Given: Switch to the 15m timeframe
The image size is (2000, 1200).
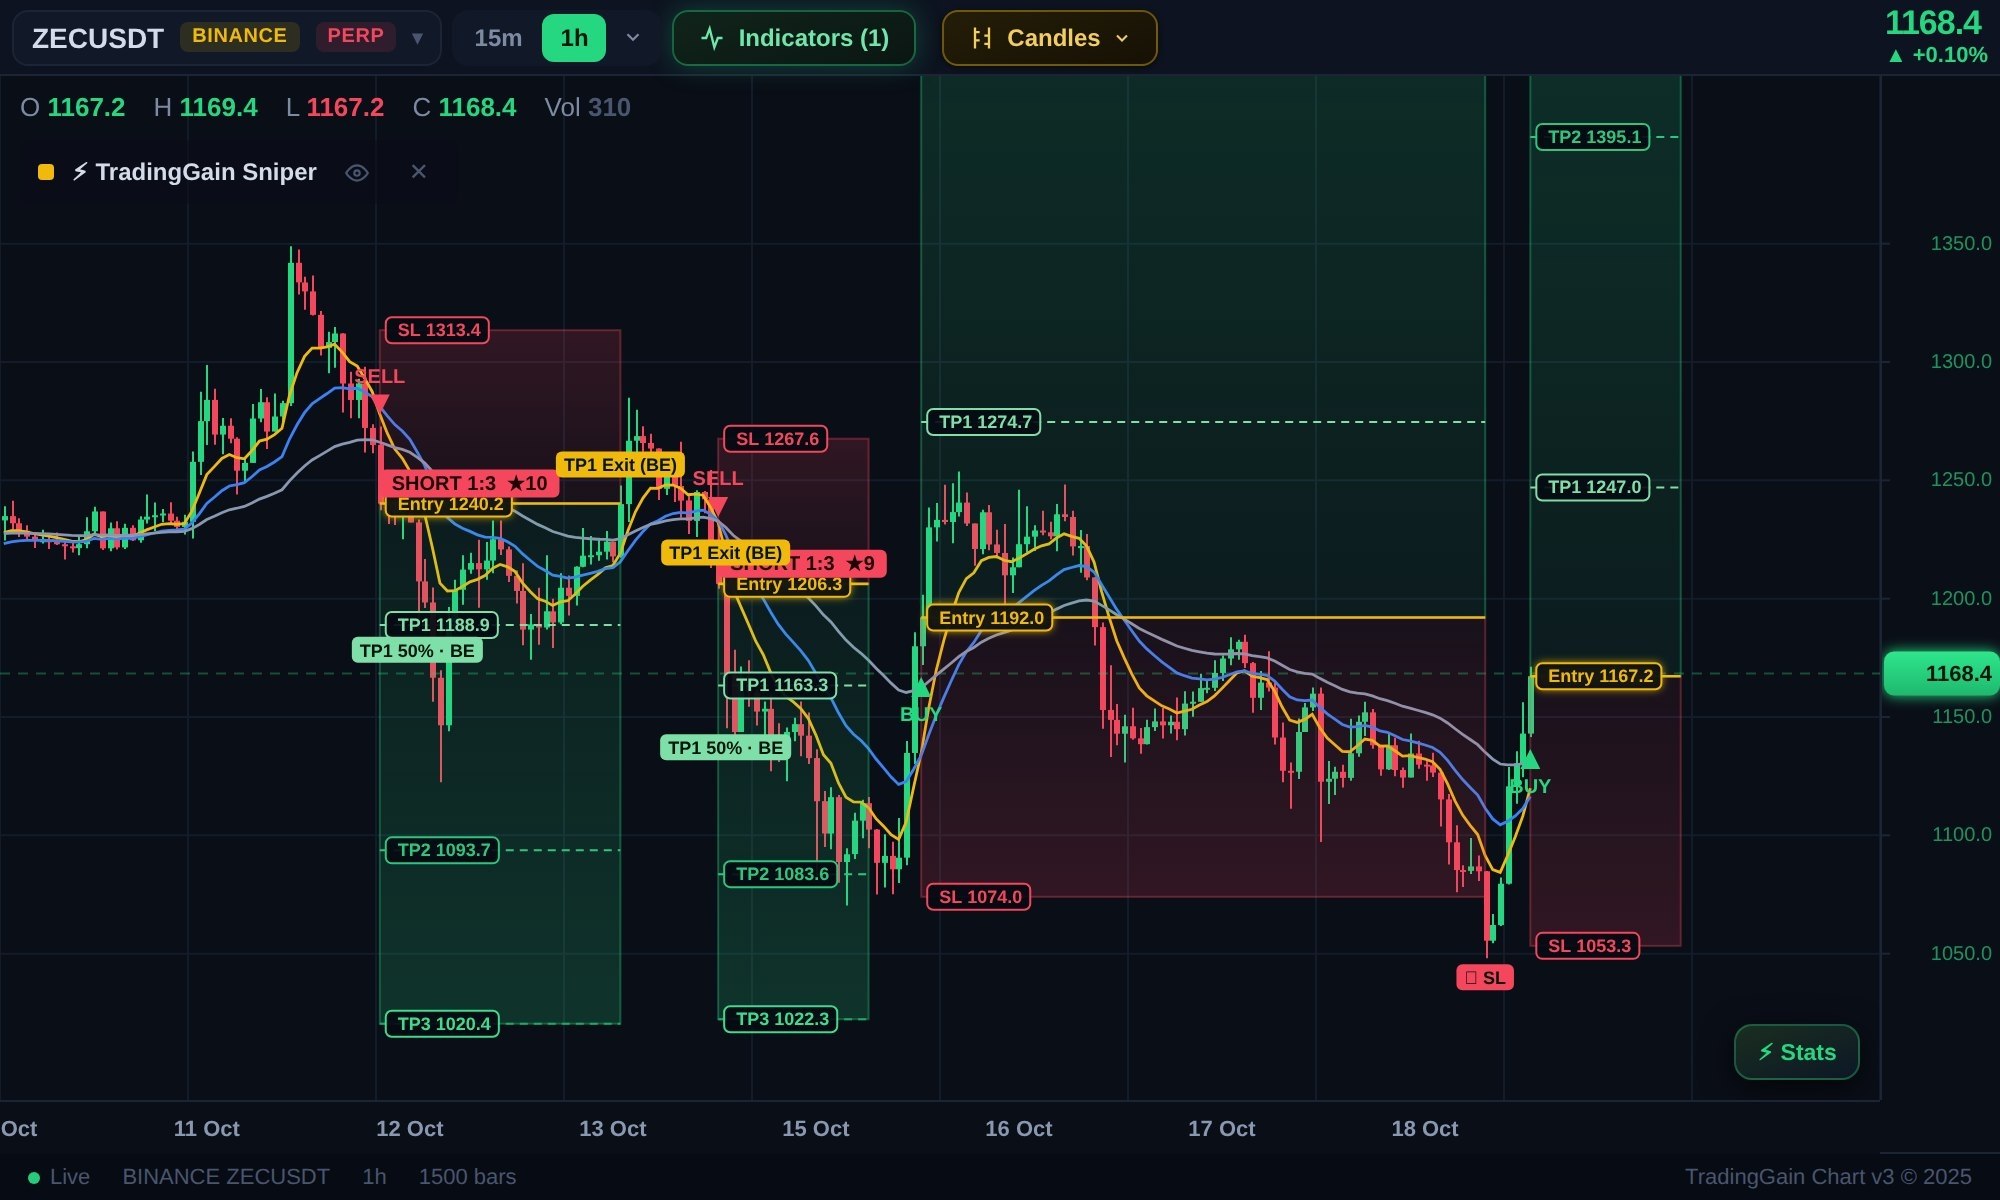Looking at the screenshot, I should coord(498,38).
